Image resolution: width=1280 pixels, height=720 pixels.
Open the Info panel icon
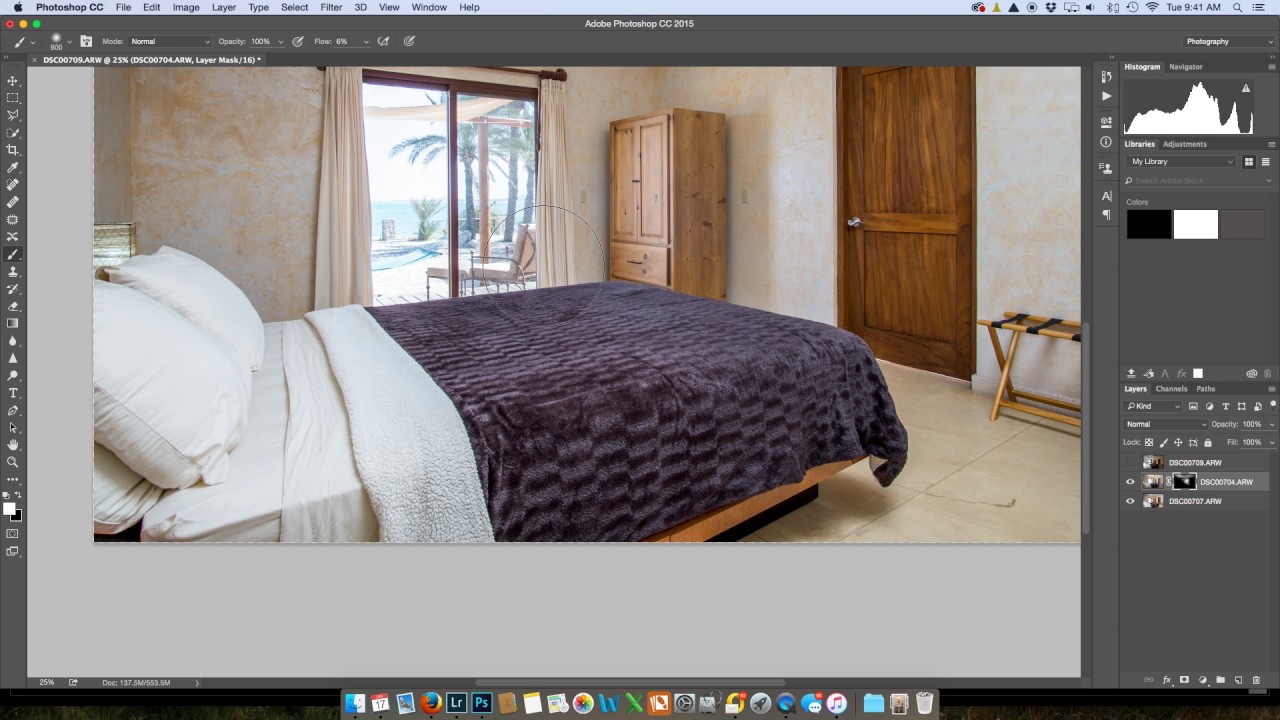[1106, 142]
